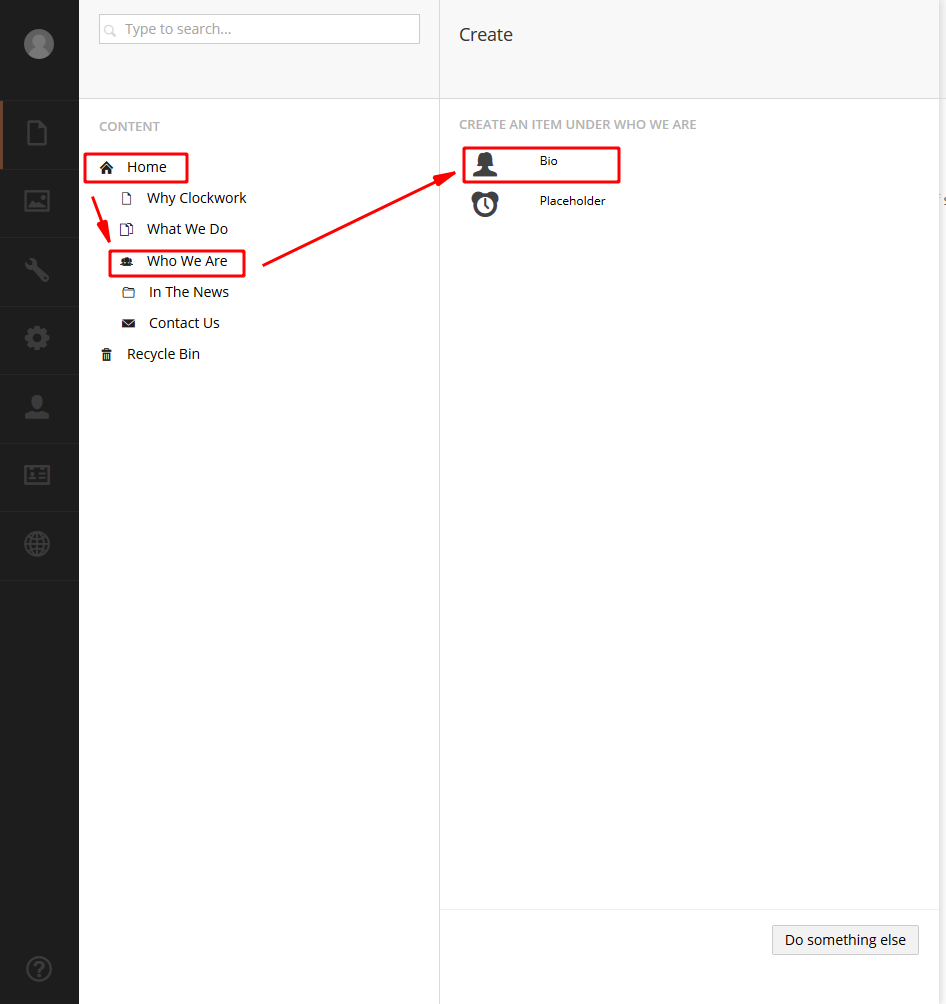The height and width of the screenshot is (1004, 946).
Task: Select Who We Are tree node
Action: (187, 261)
